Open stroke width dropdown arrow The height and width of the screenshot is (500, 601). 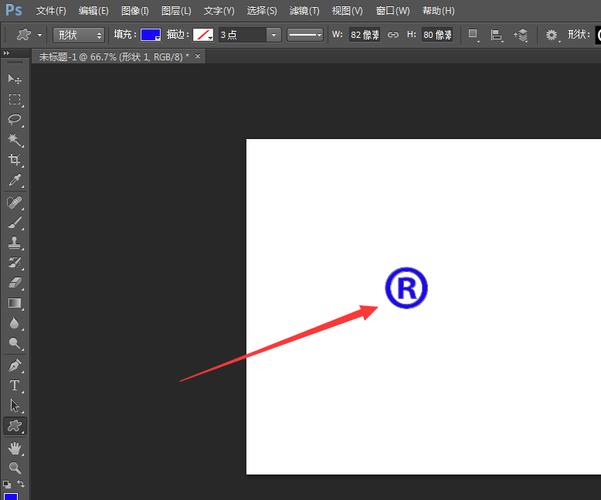(x=274, y=35)
